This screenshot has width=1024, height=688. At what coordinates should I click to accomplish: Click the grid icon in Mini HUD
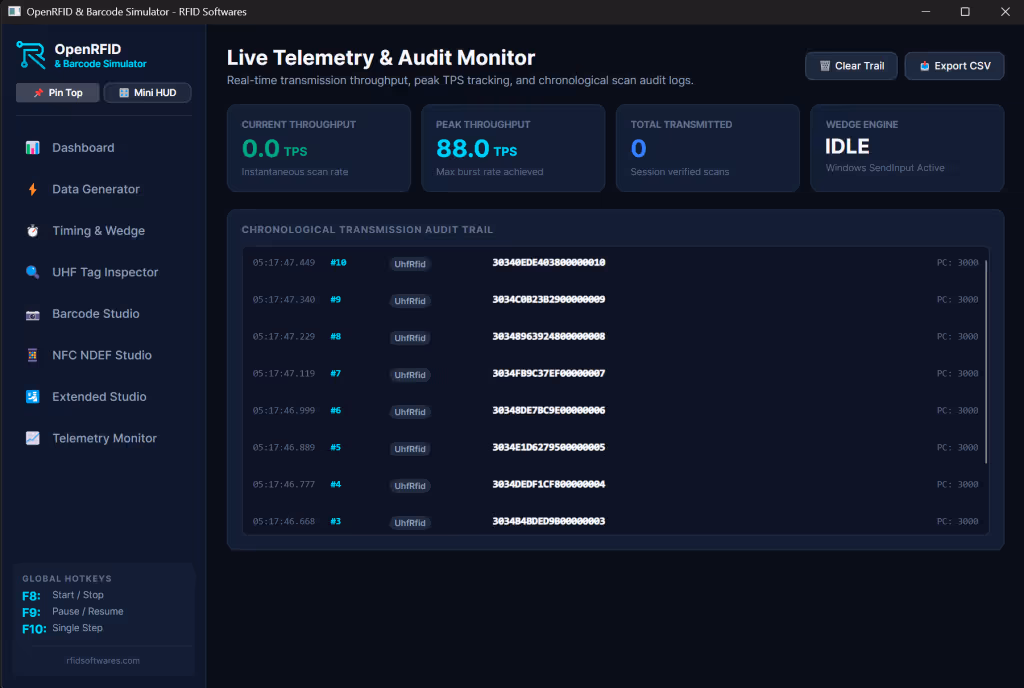point(124,93)
